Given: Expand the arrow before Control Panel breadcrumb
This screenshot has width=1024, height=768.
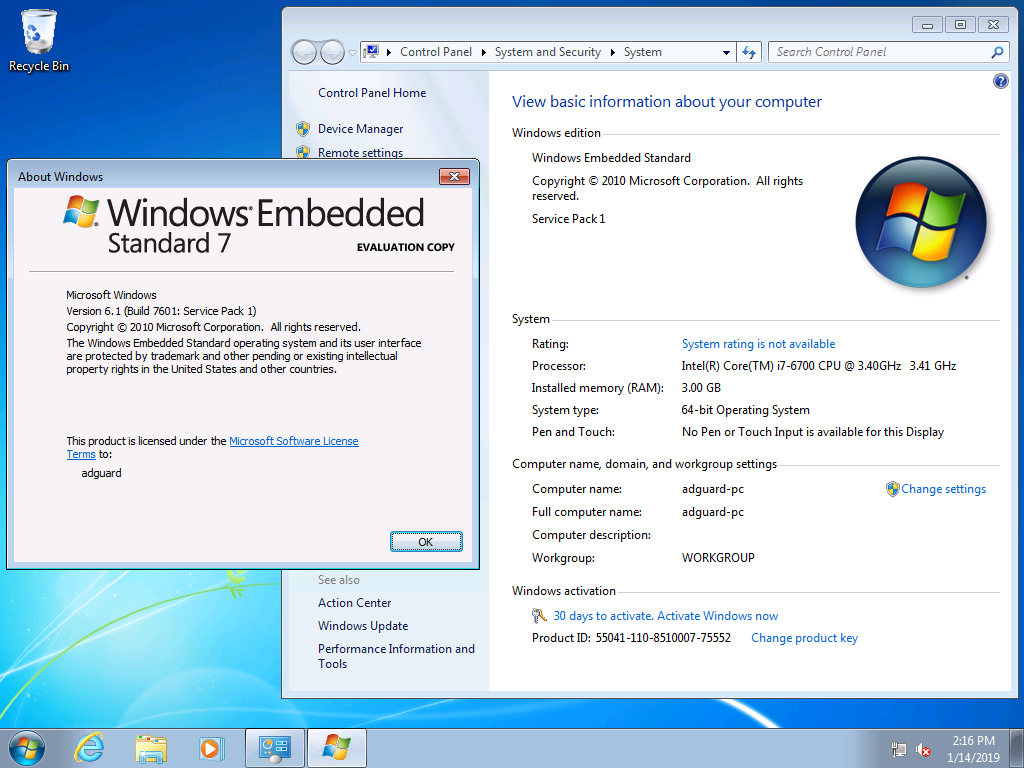Looking at the screenshot, I should point(389,52).
